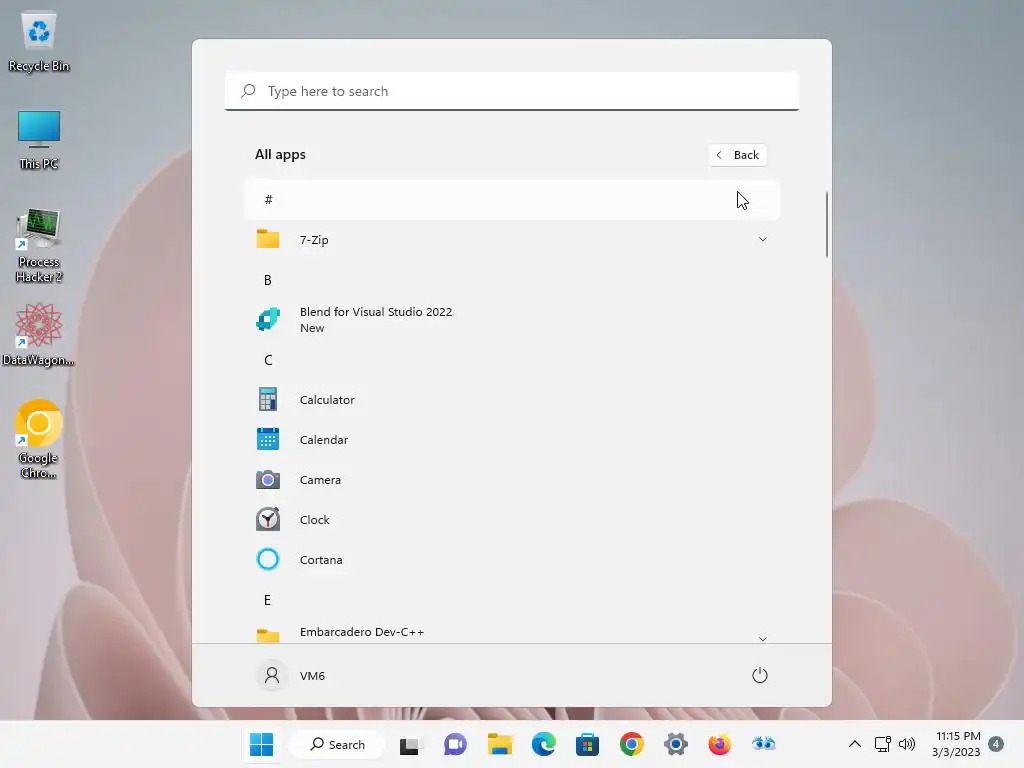Open notification center badge
1024x768 pixels.
click(996, 744)
